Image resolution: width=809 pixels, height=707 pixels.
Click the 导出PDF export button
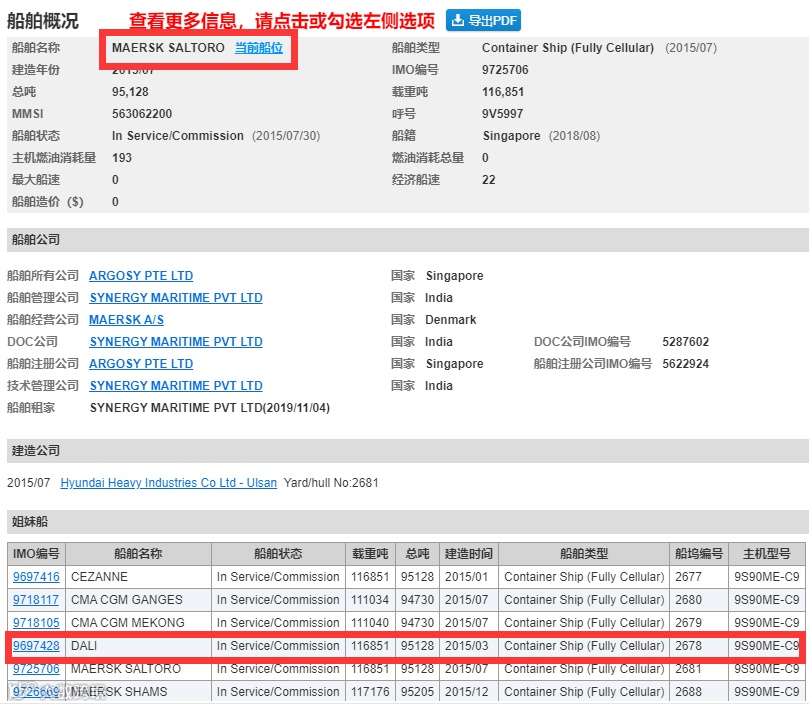coord(483,20)
